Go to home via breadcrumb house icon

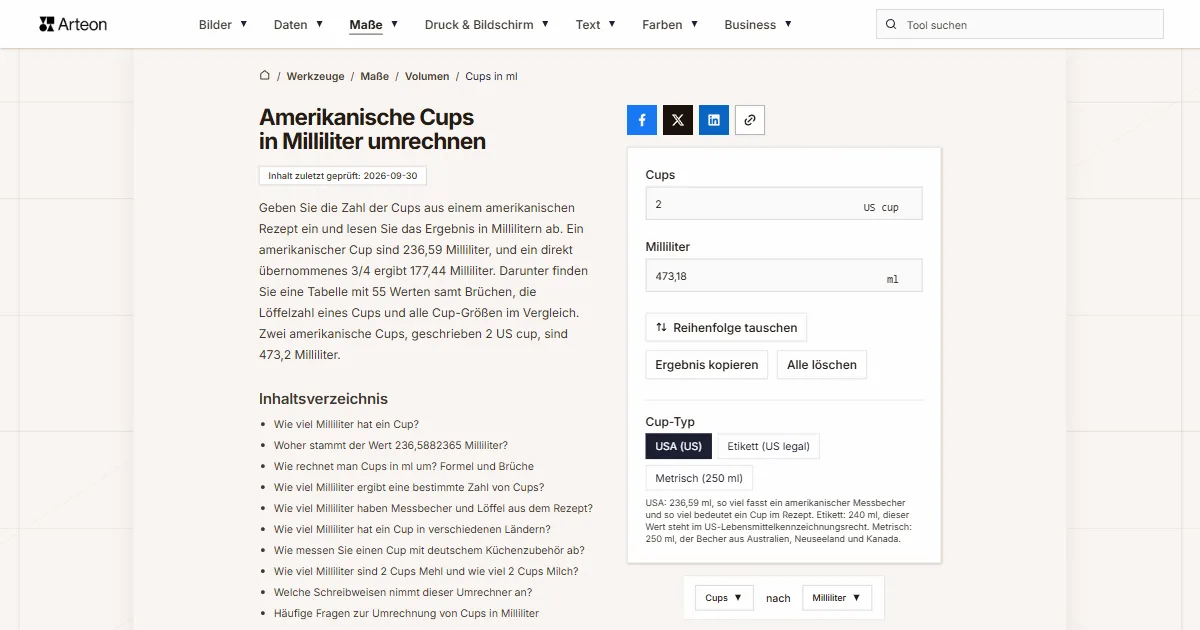click(x=265, y=76)
